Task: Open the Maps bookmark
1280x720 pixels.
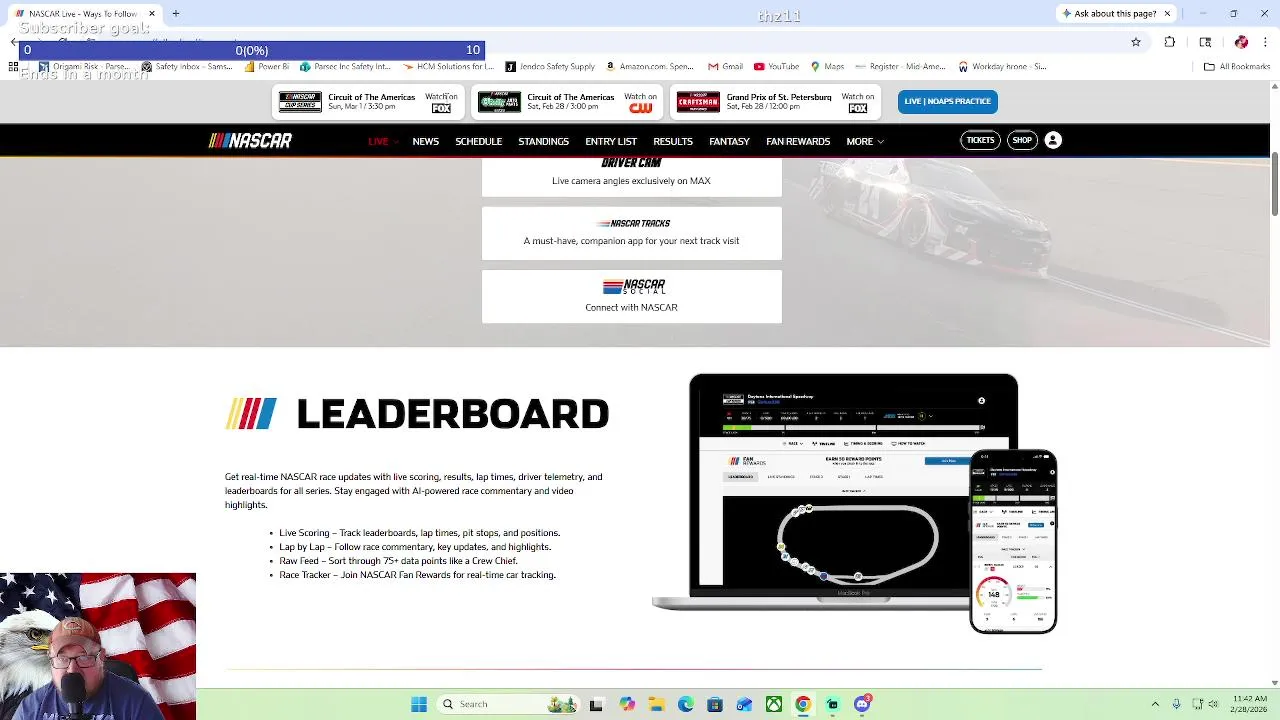Action: pyautogui.click(x=827, y=67)
